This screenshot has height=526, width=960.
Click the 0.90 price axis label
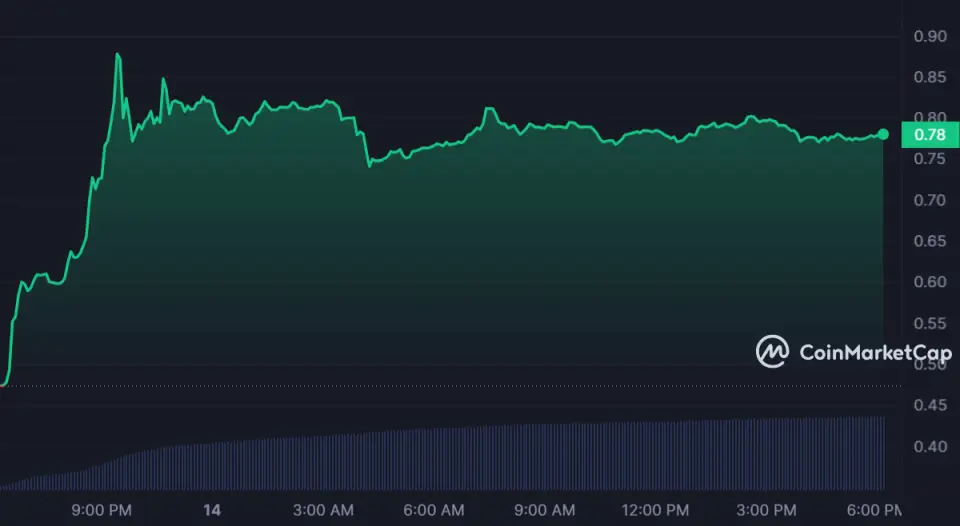point(930,36)
